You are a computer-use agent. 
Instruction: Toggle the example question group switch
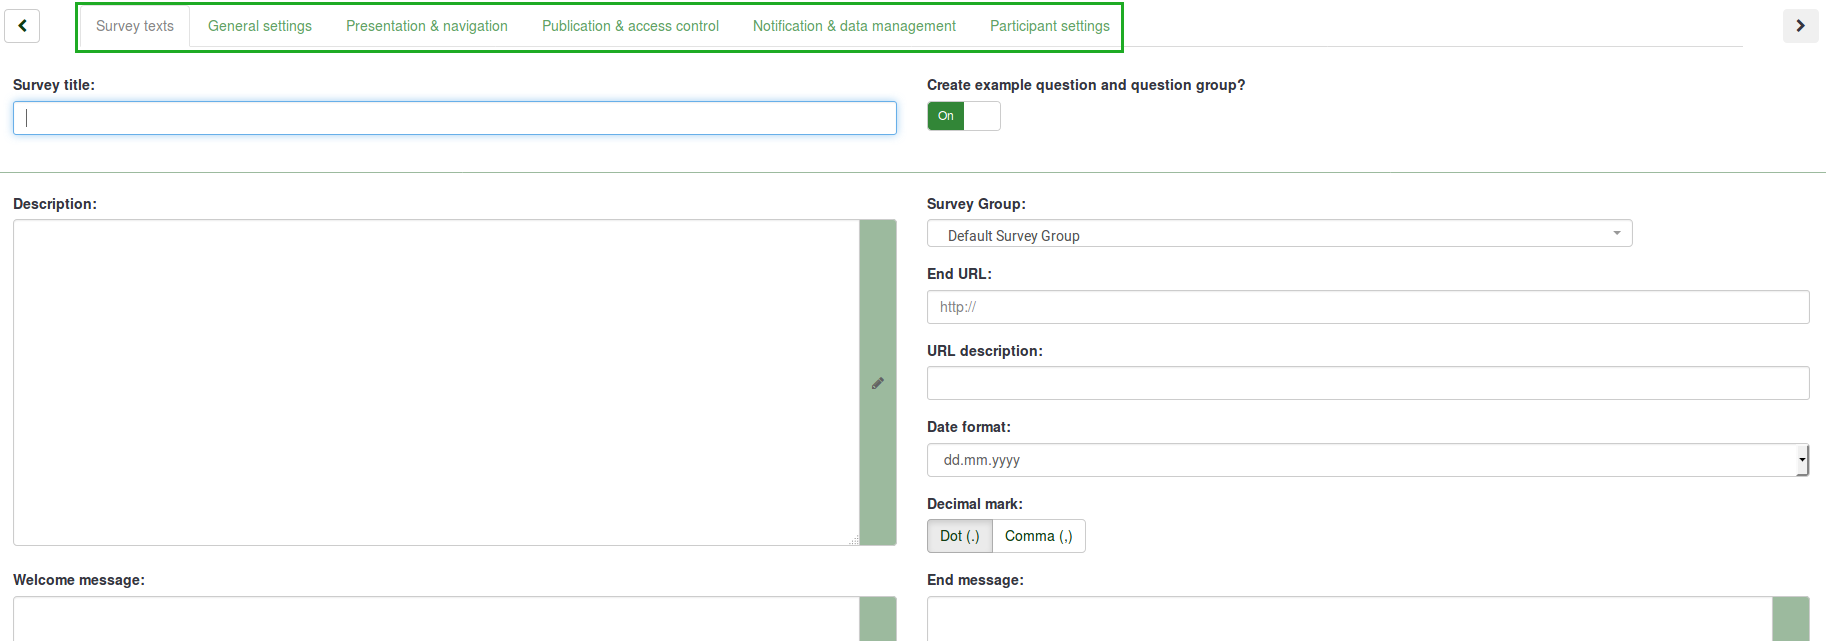pos(963,116)
